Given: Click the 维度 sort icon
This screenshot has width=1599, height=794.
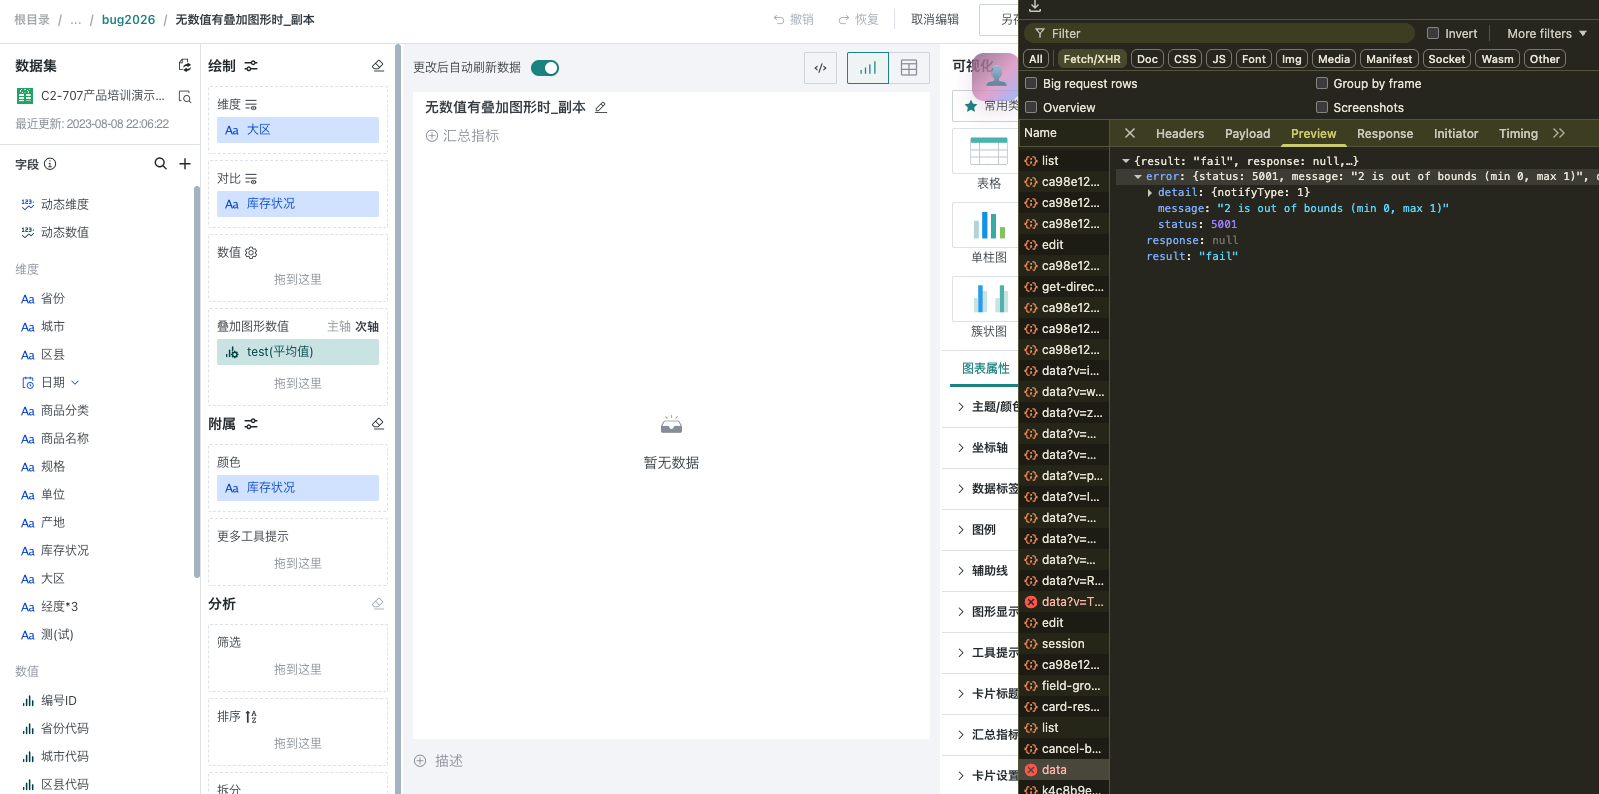Looking at the screenshot, I should tap(251, 104).
